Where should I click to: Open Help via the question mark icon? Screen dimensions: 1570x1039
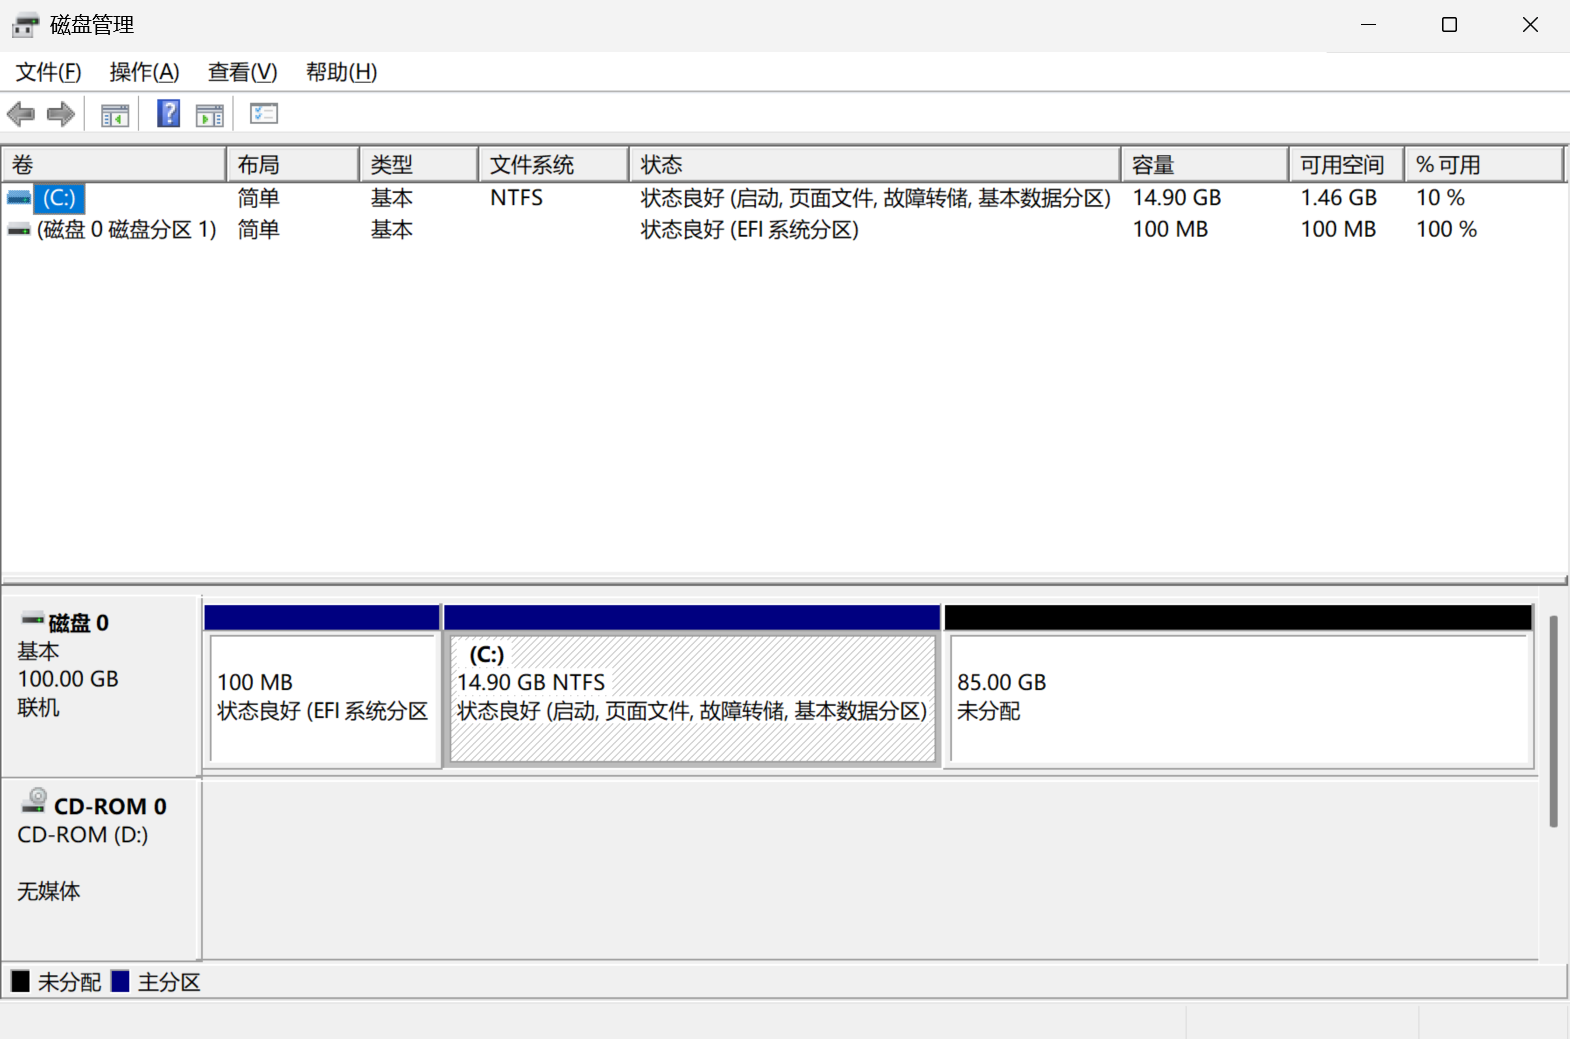tap(169, 114)
